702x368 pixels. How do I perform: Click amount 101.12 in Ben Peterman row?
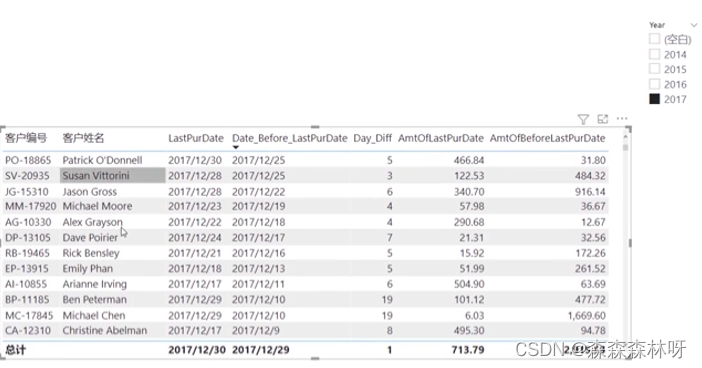[x=469, y=299]
